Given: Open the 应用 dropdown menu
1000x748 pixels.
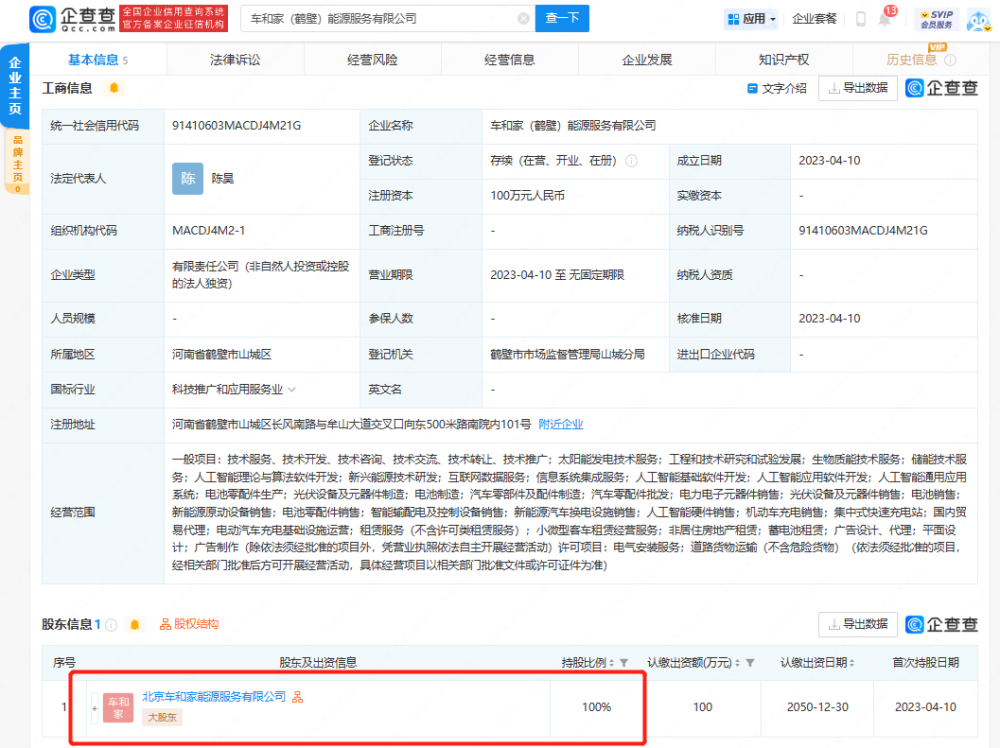Looking at the screenshot, I should coord(752,19).
